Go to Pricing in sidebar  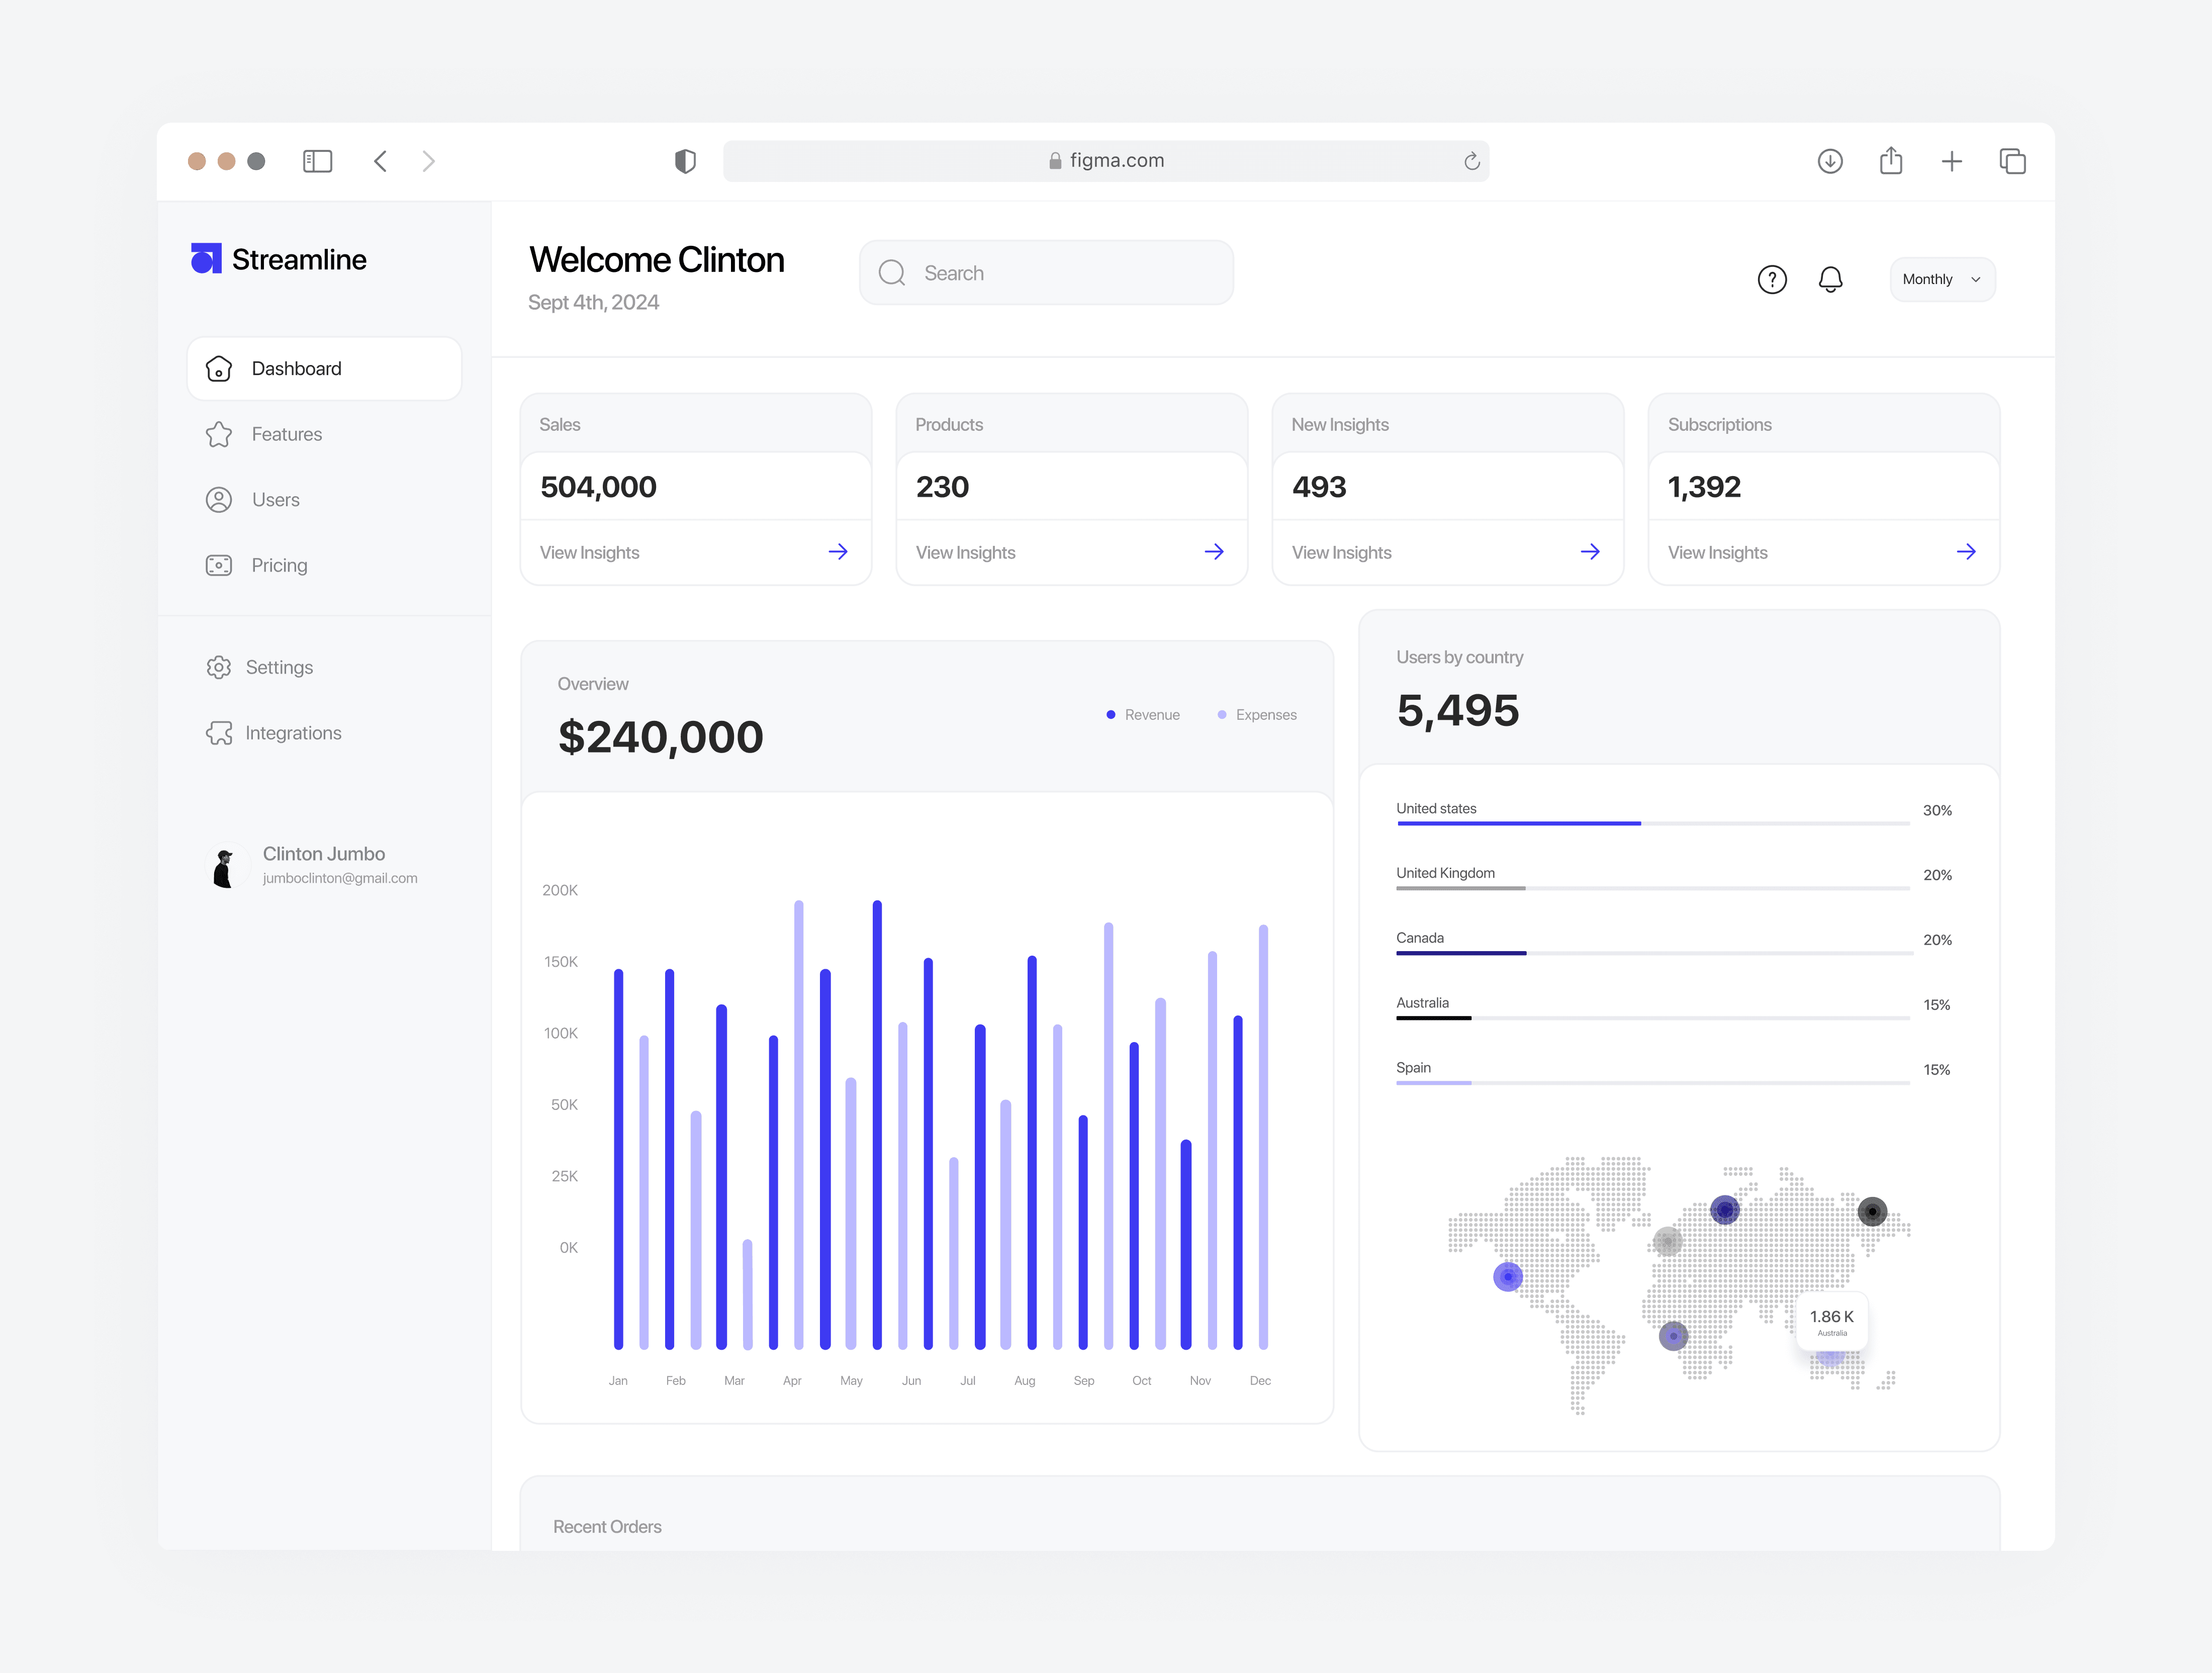pos(279,565)
